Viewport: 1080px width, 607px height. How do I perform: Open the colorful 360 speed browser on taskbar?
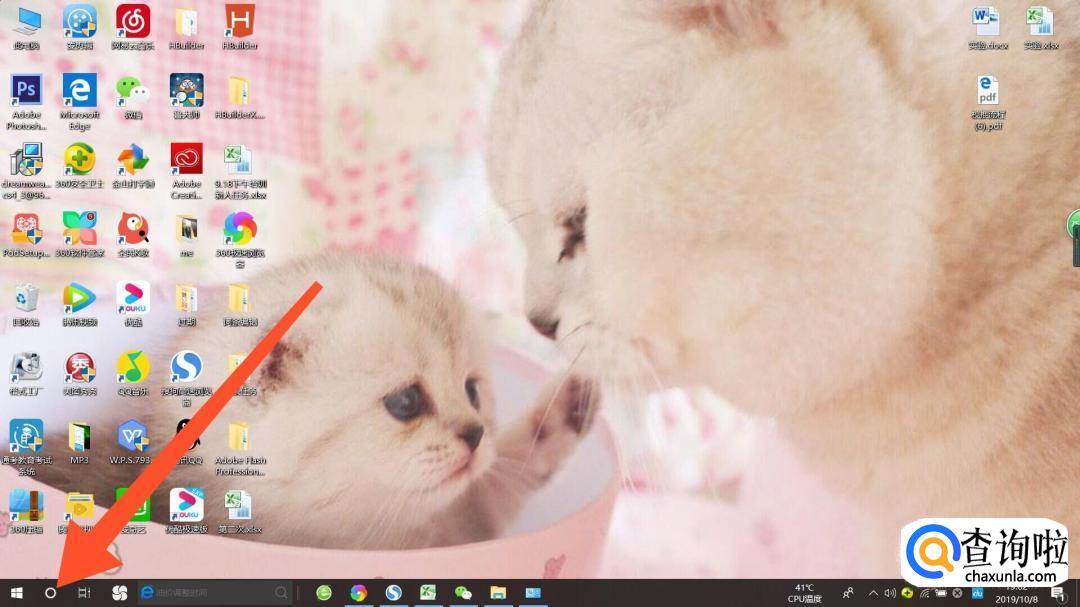(358, 593)
